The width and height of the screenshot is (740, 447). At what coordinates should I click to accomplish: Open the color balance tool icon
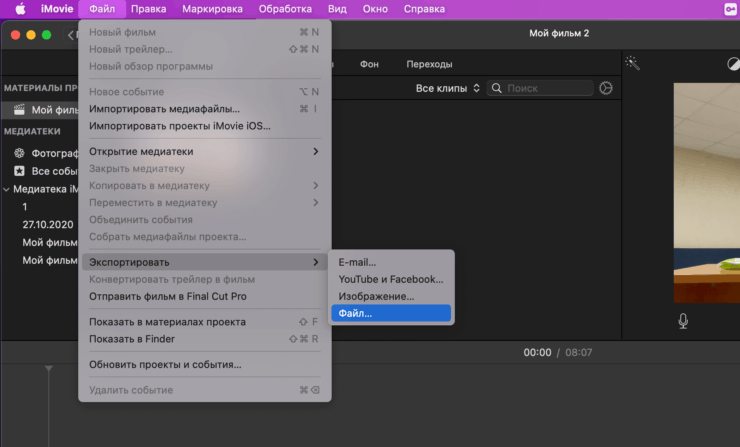coord(732,63)
